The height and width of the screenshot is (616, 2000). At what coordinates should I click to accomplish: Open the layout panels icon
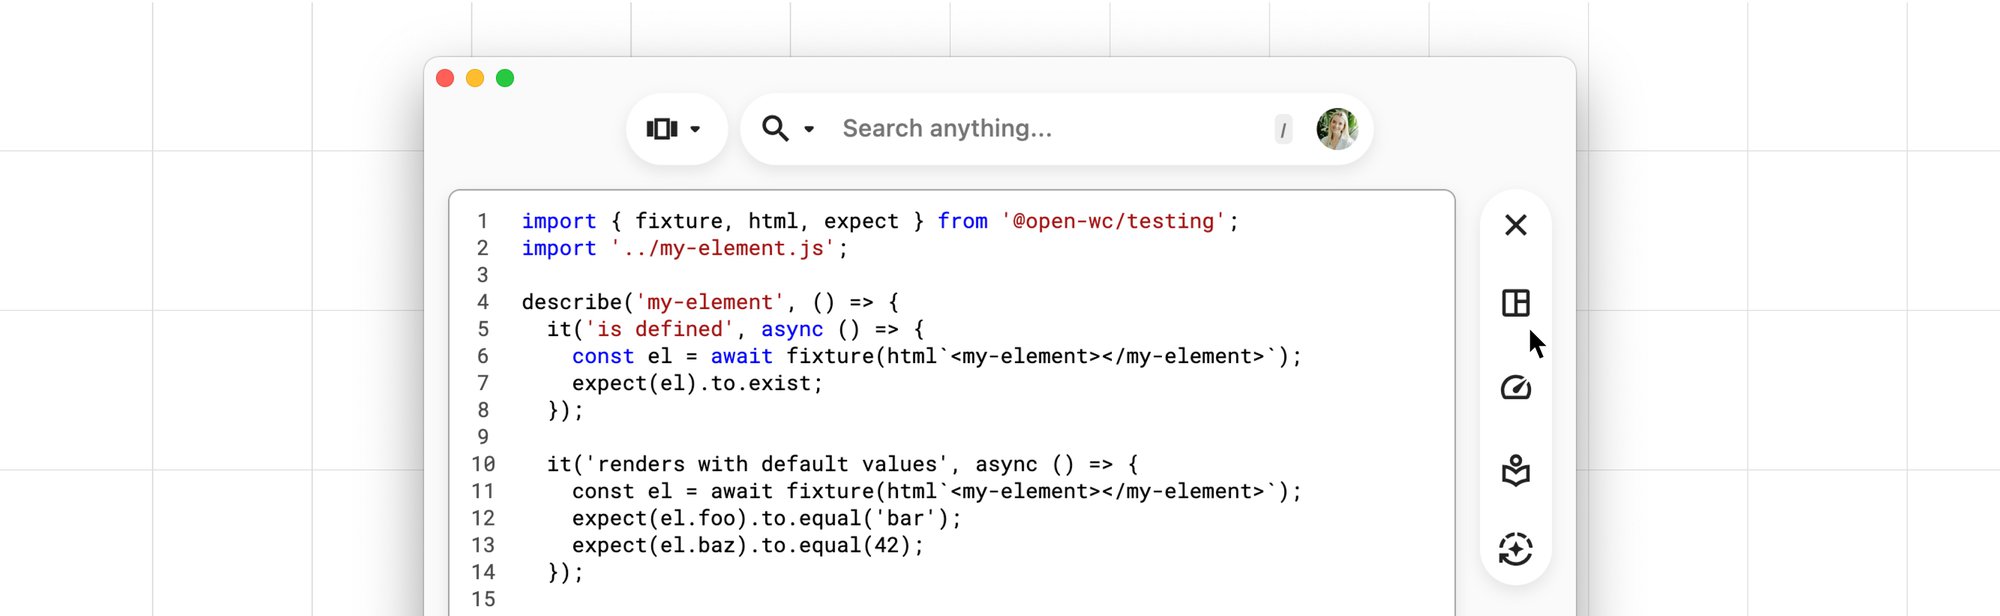pos(1516,303)
